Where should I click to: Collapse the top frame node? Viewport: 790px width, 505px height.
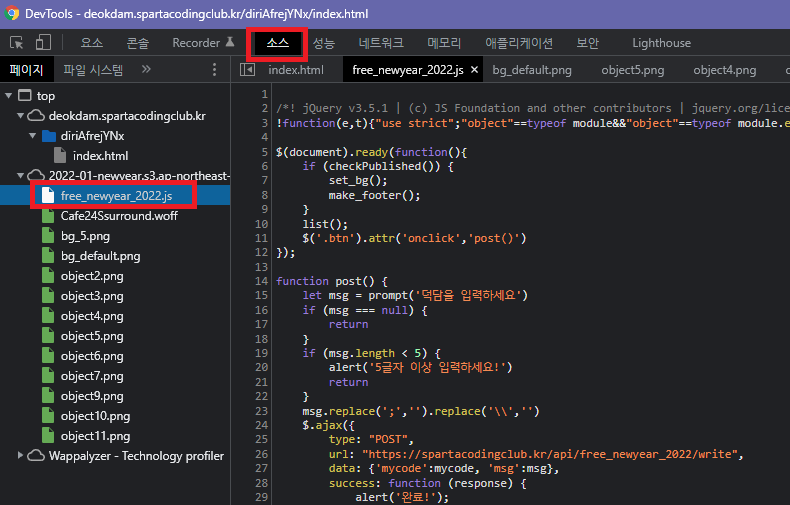click(x=9, y=95)
